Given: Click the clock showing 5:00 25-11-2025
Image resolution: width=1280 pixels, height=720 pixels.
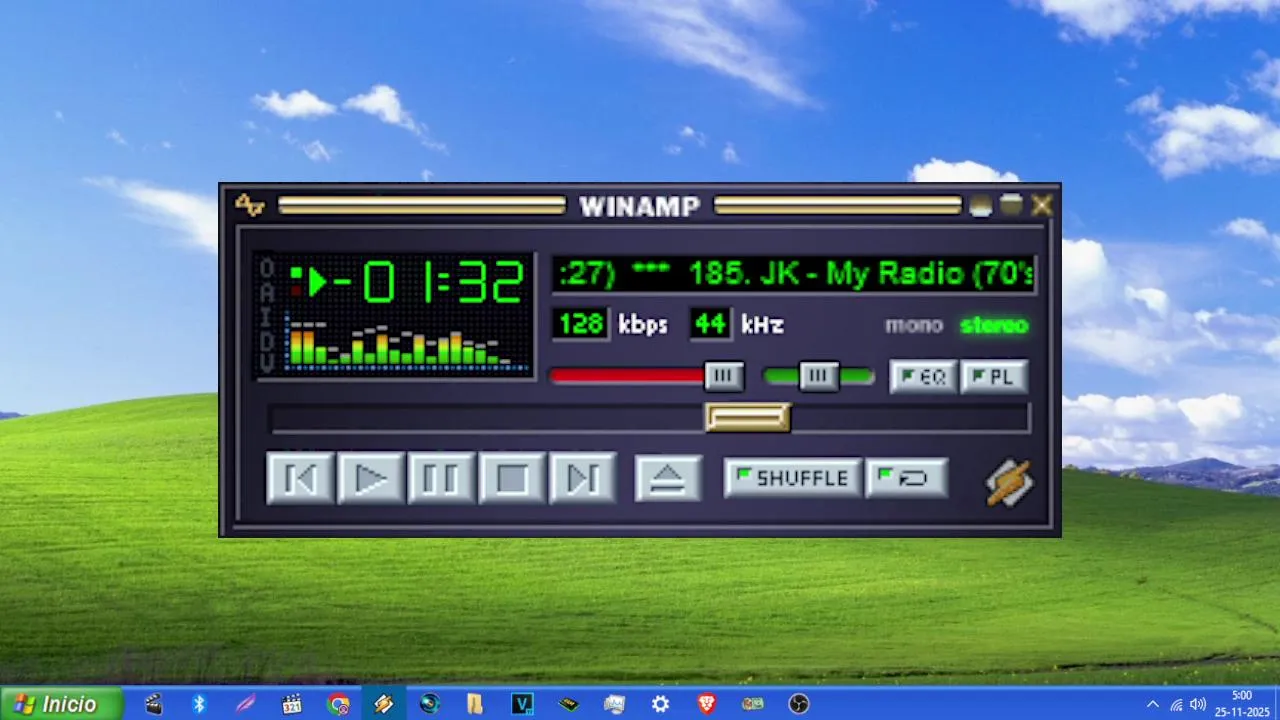Looking at the screenshot, I should [x=1241, y=704].
